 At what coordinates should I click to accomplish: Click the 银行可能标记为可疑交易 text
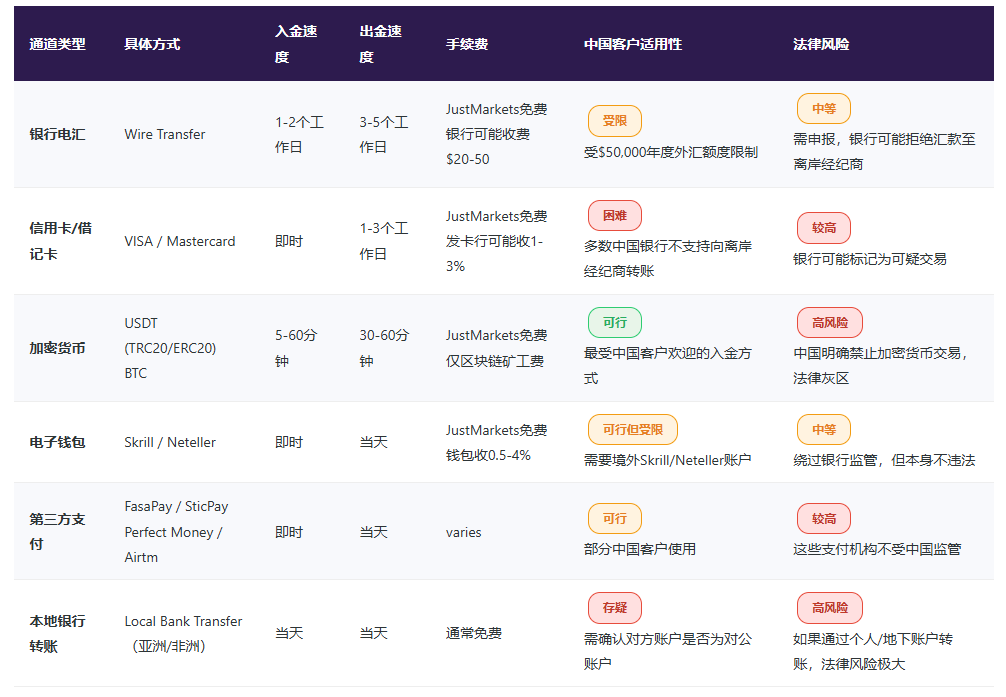click(870, 259)
